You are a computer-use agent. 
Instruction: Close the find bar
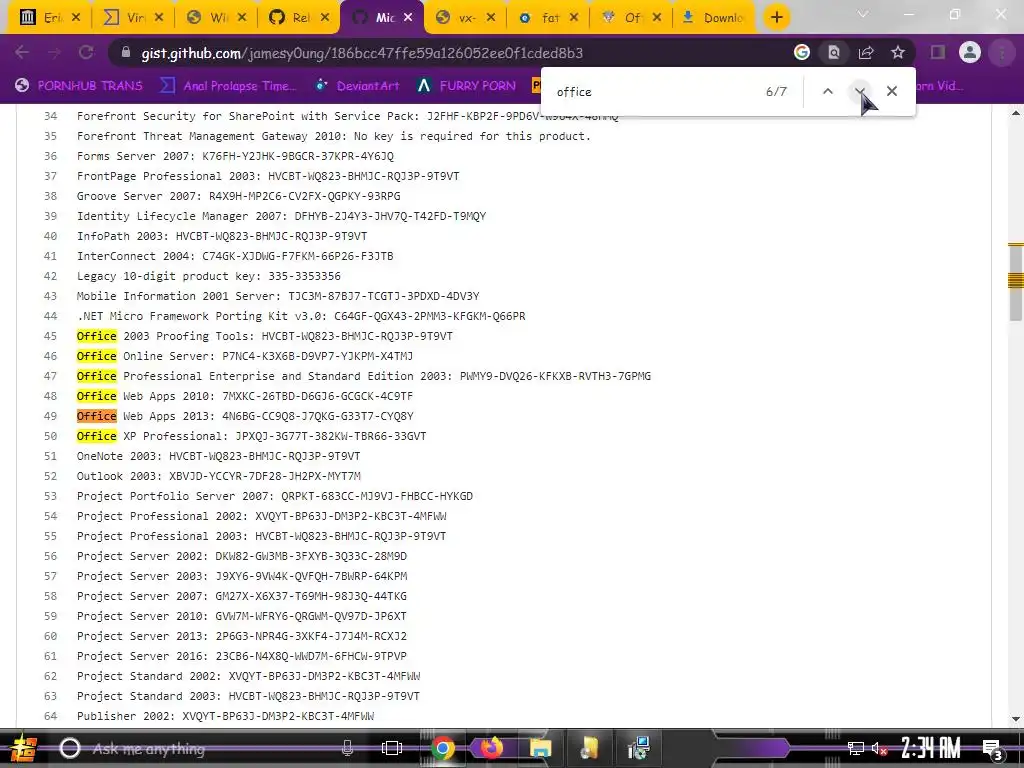coord(891,91)
